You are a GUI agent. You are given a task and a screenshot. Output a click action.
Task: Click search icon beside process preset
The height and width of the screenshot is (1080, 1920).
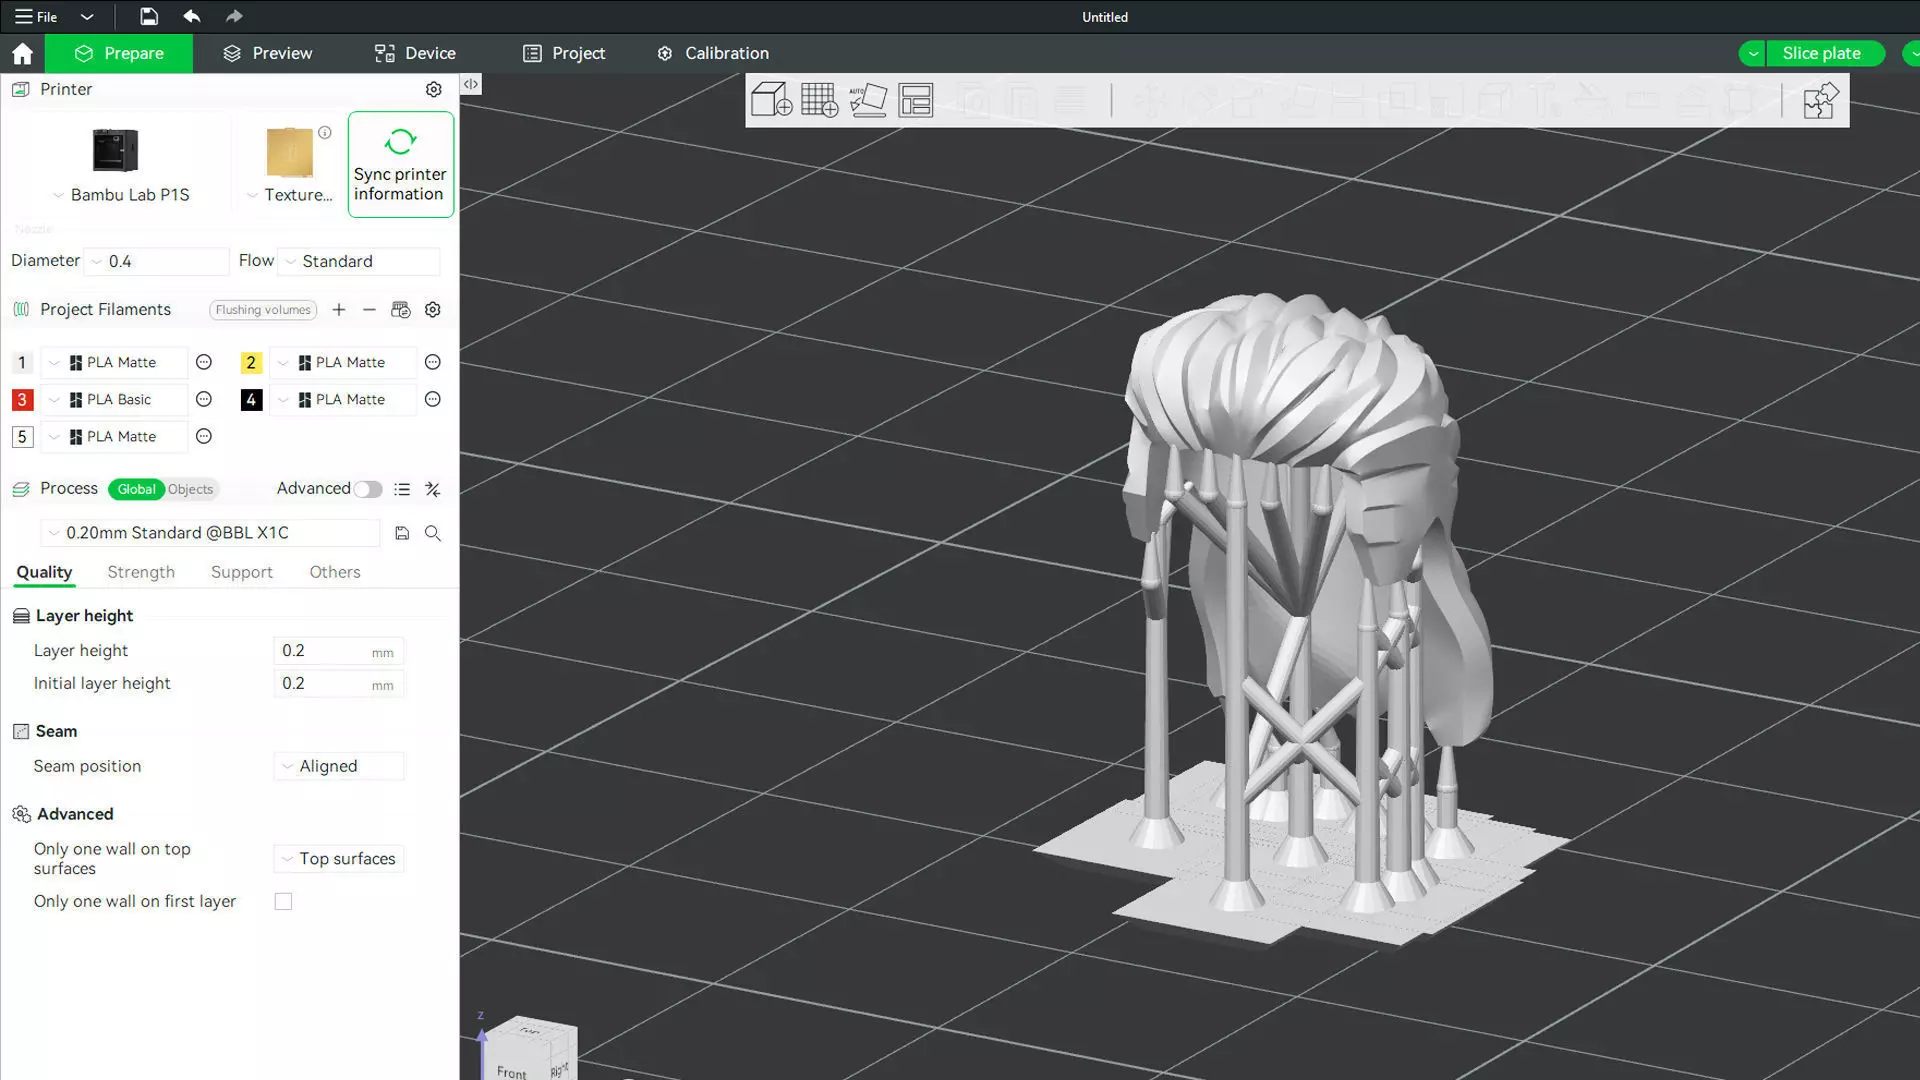tap(433, 533)
